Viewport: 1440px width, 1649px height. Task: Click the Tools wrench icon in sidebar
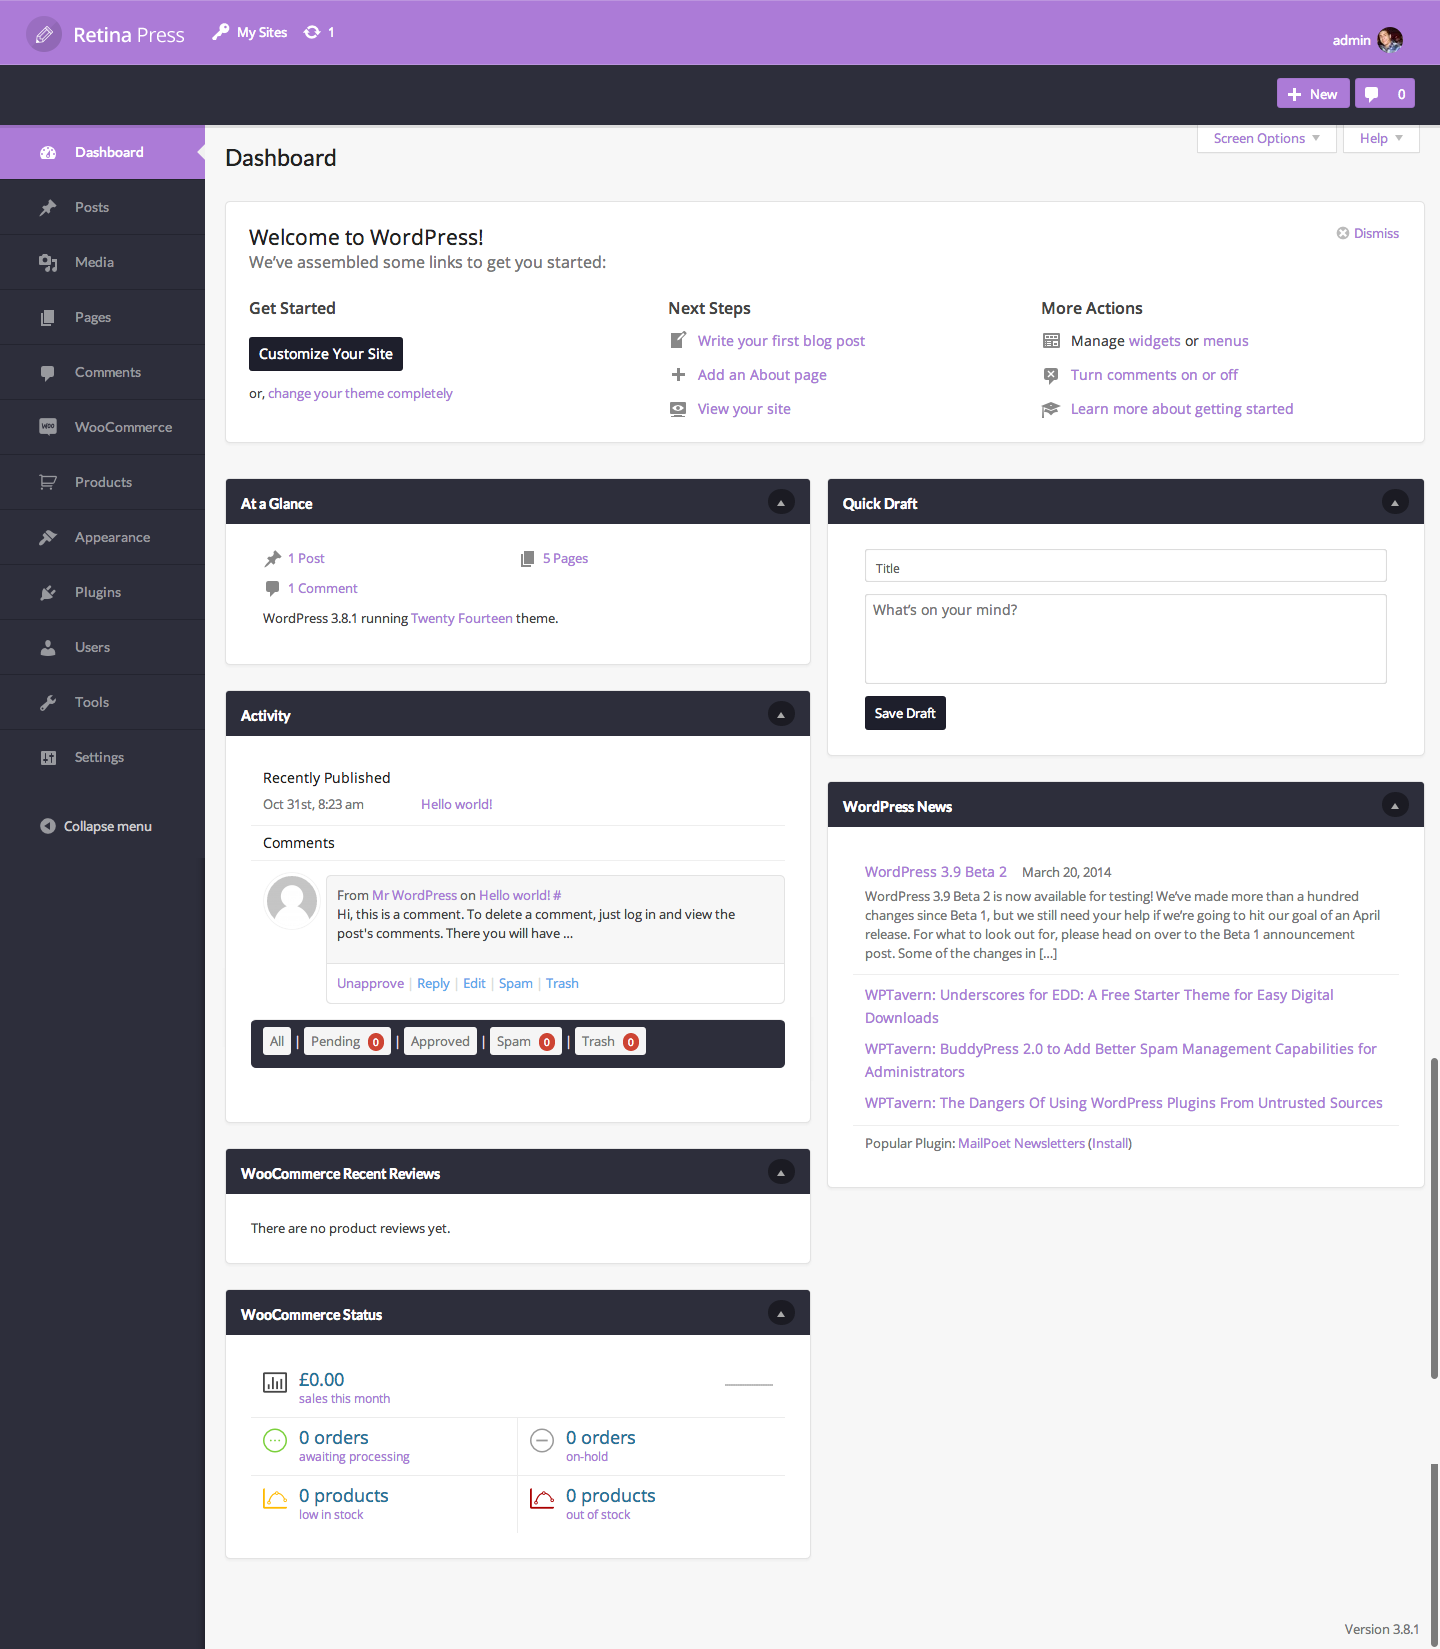point(48,702)
